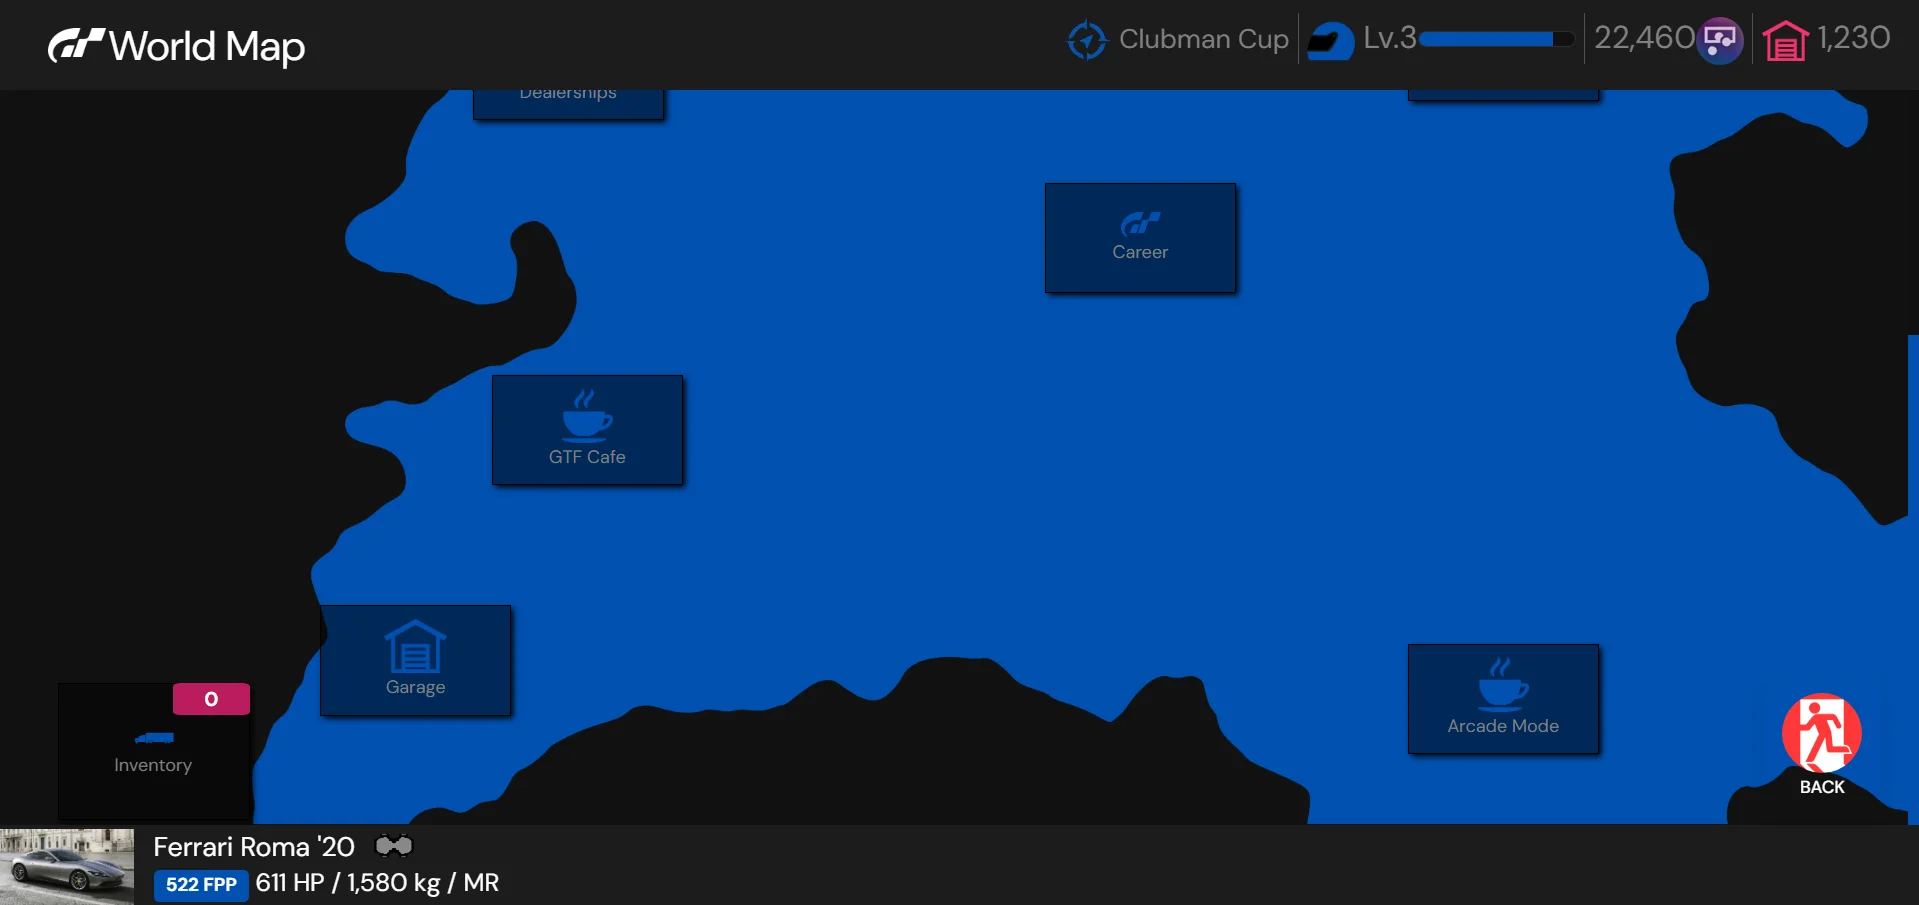
Task: Open the Career map tile
Action: pos(1140,238)
